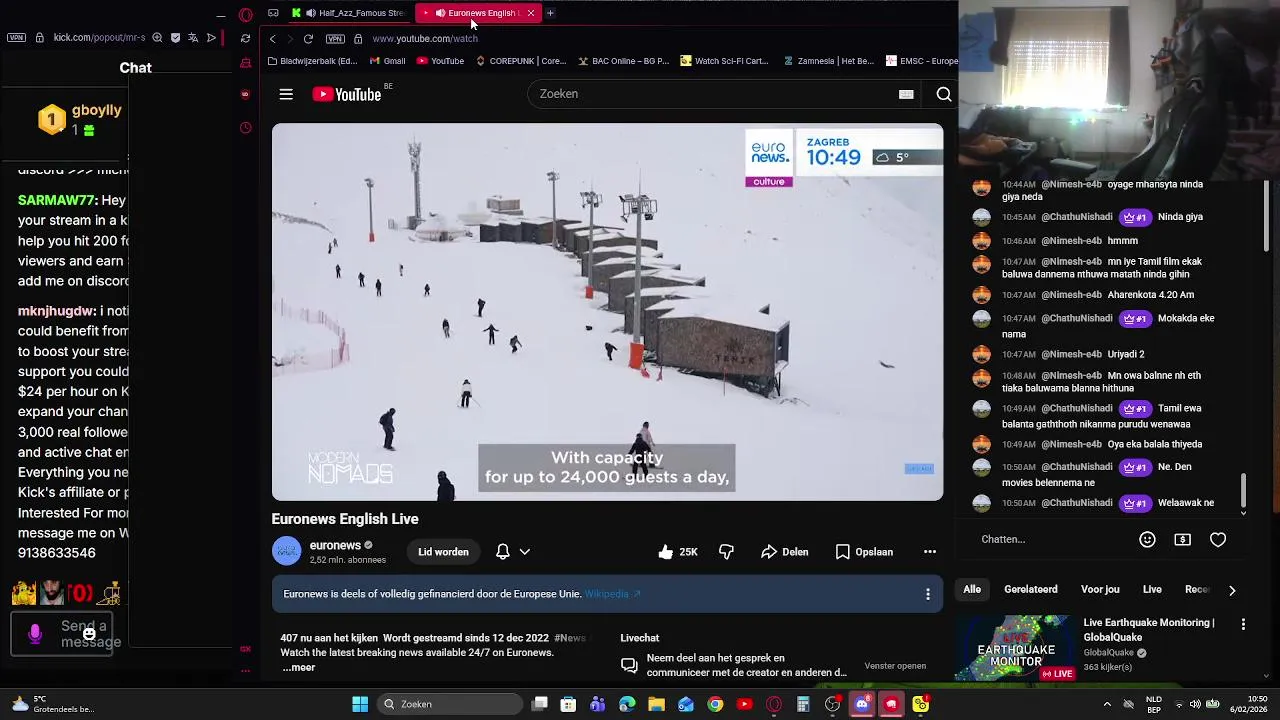Screen dimensions: 1280x720
Task: Open the YouTube hamburger guide menu
Action: (x=286, y=94)
